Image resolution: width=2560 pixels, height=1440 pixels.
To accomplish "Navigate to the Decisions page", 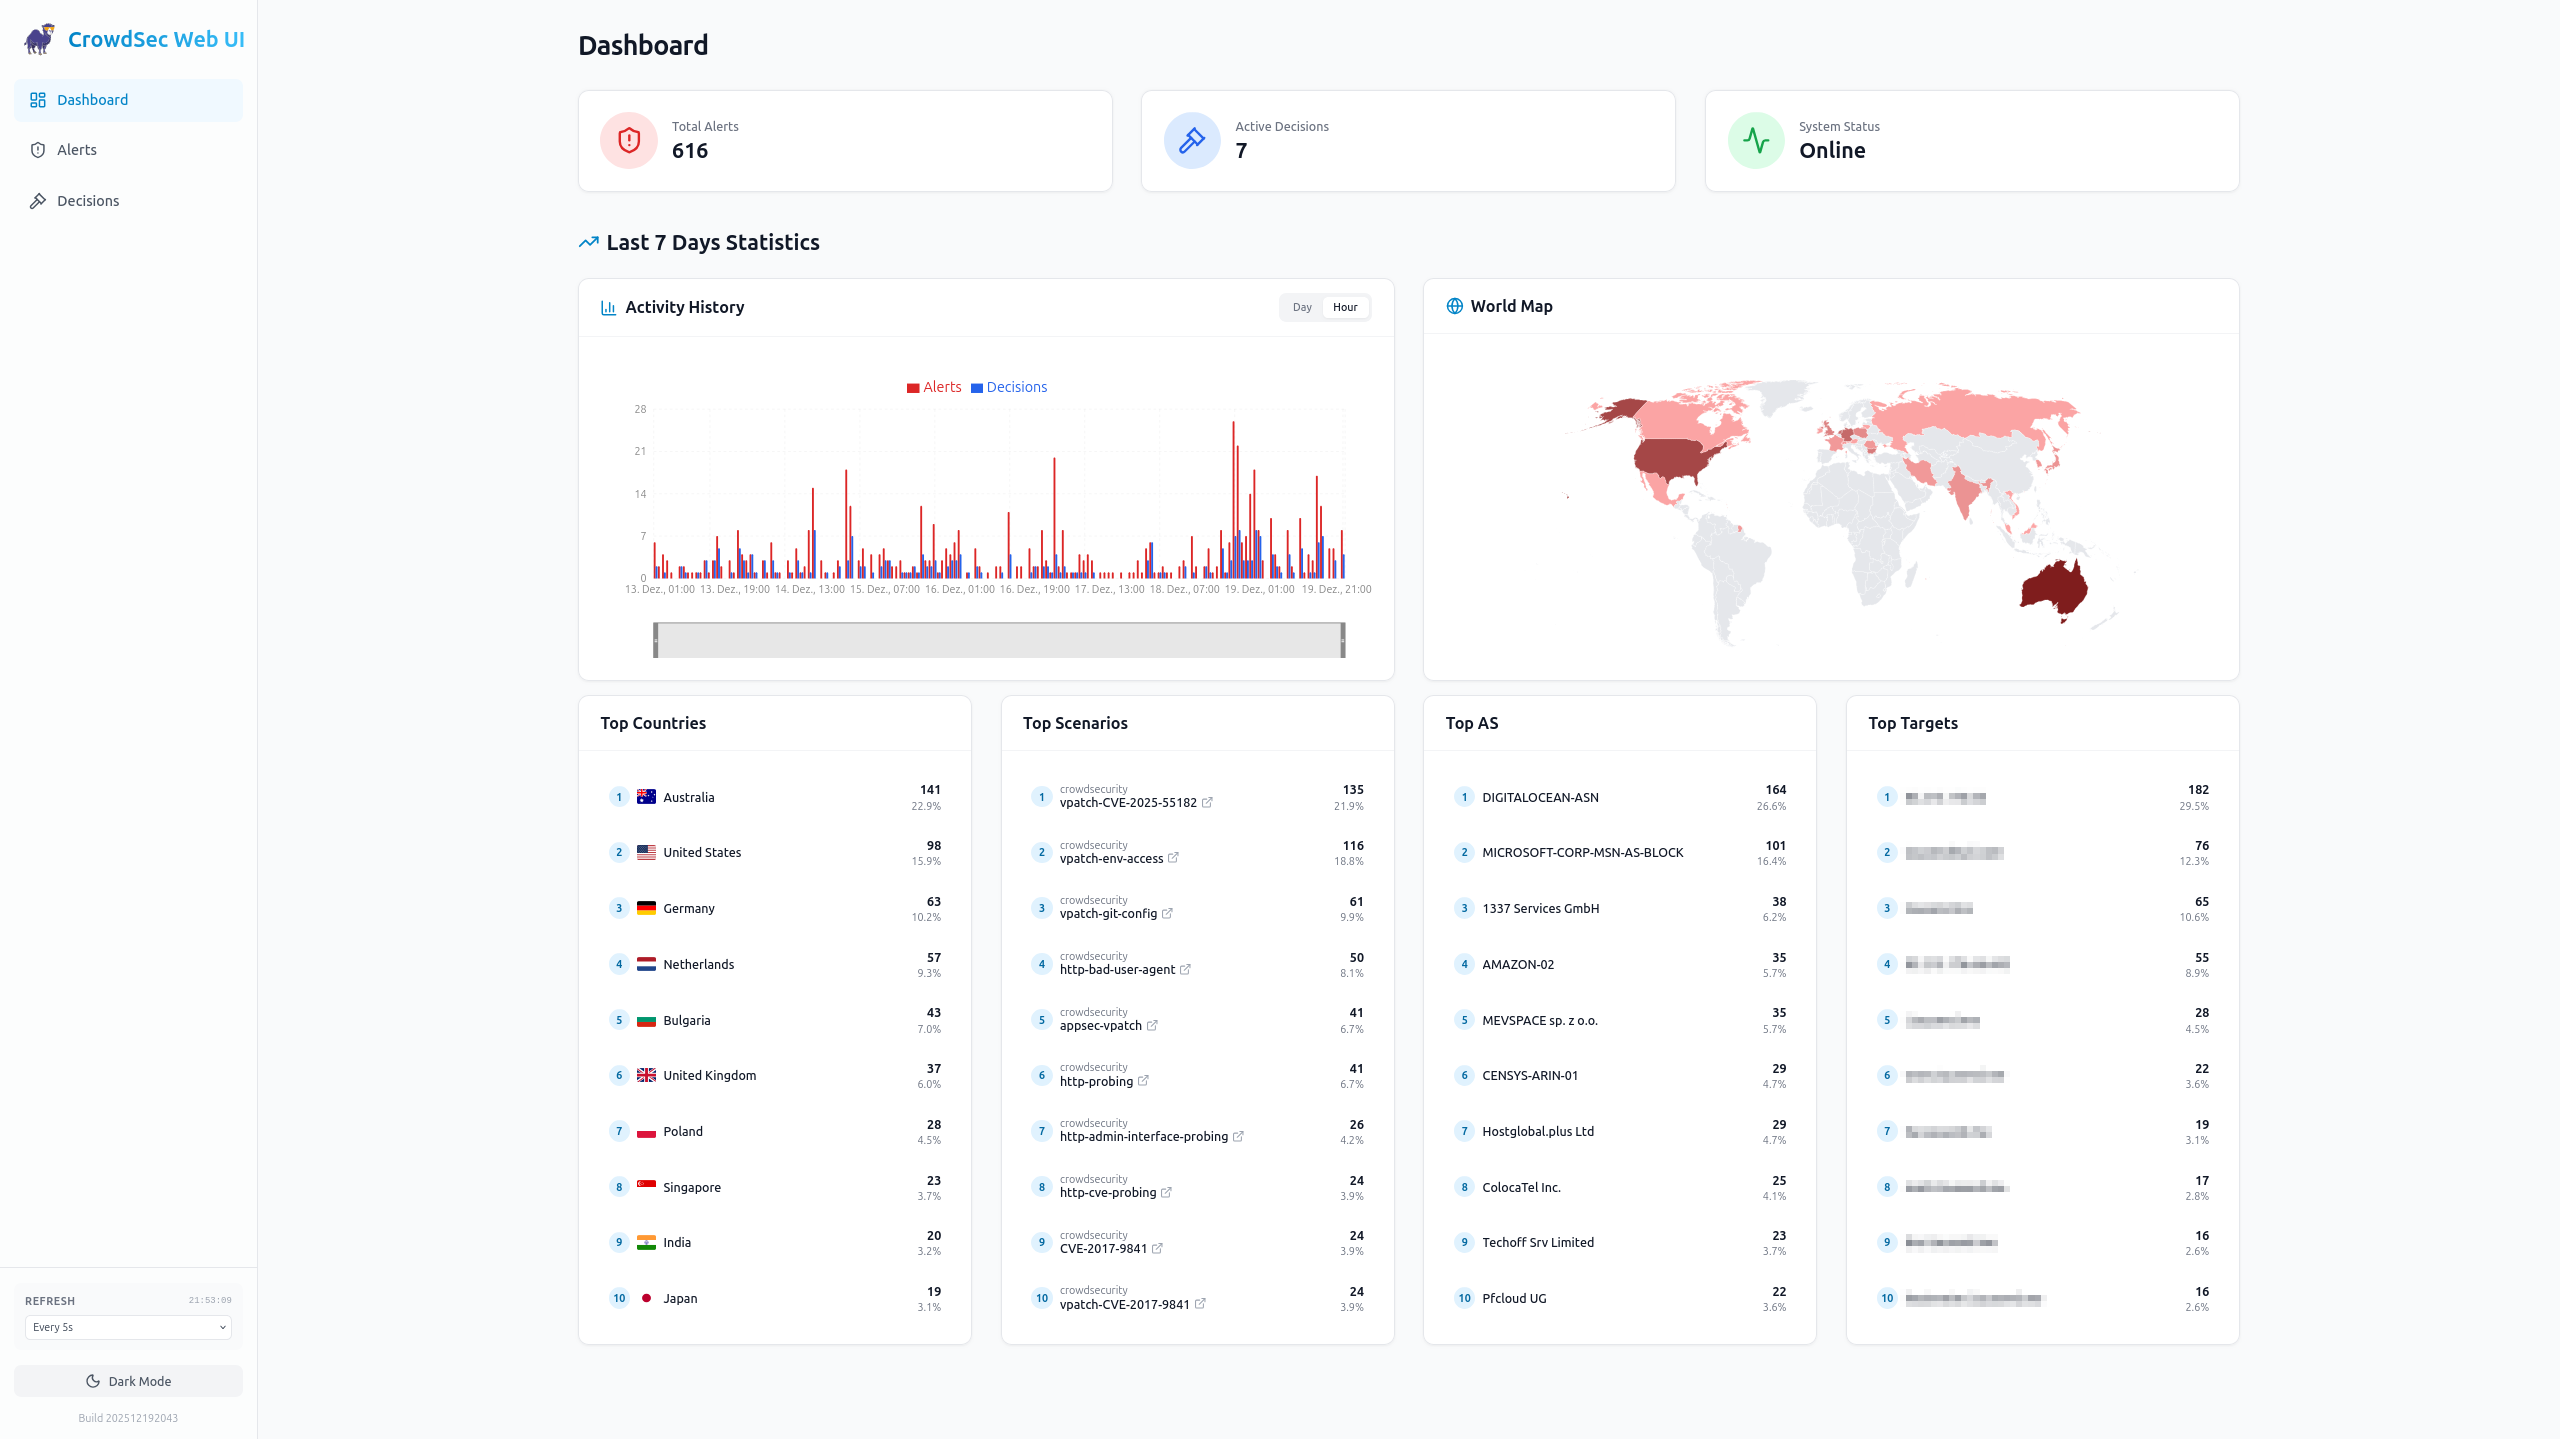I will (x=88, y=200).
